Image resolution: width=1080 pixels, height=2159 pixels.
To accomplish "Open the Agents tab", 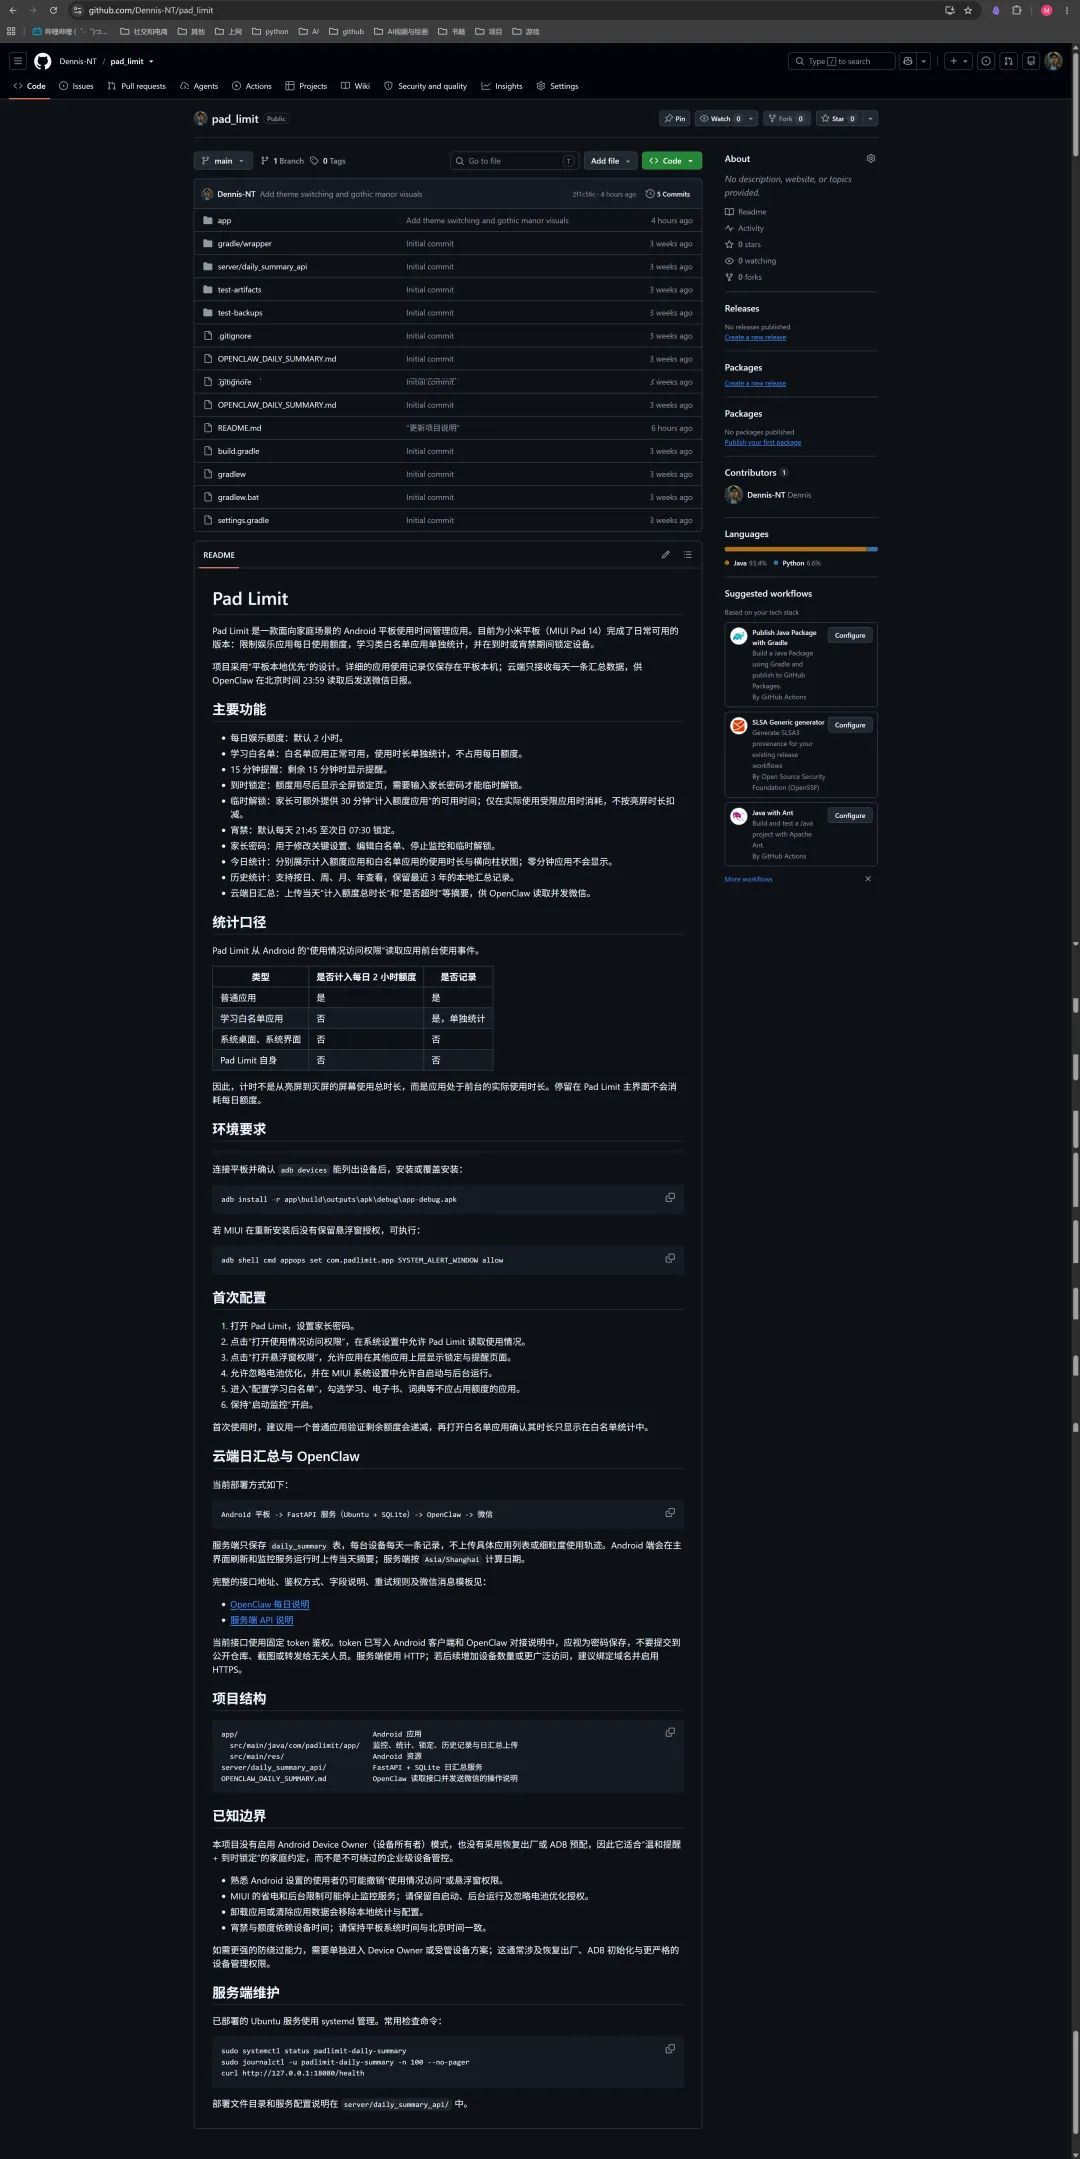I will click(x=199, y=87).
